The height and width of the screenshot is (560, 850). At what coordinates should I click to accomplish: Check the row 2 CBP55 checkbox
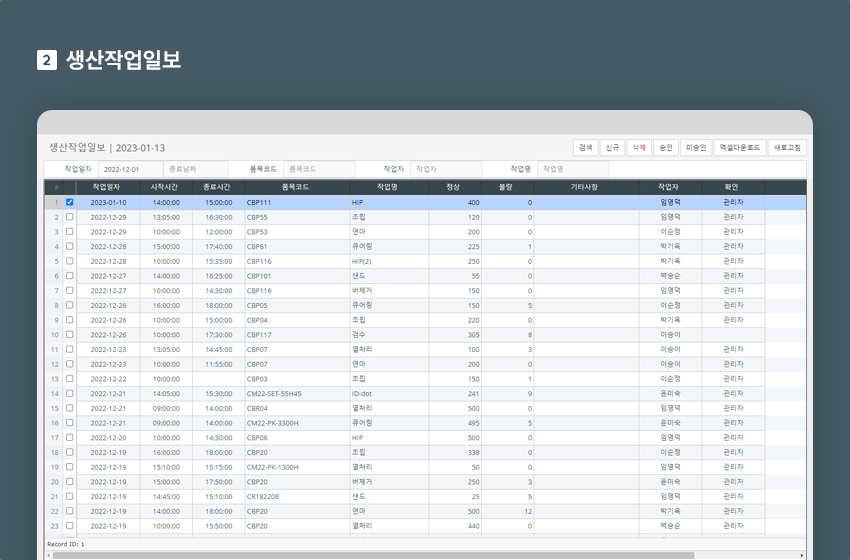pyautogui.click(x=69, y=217)
